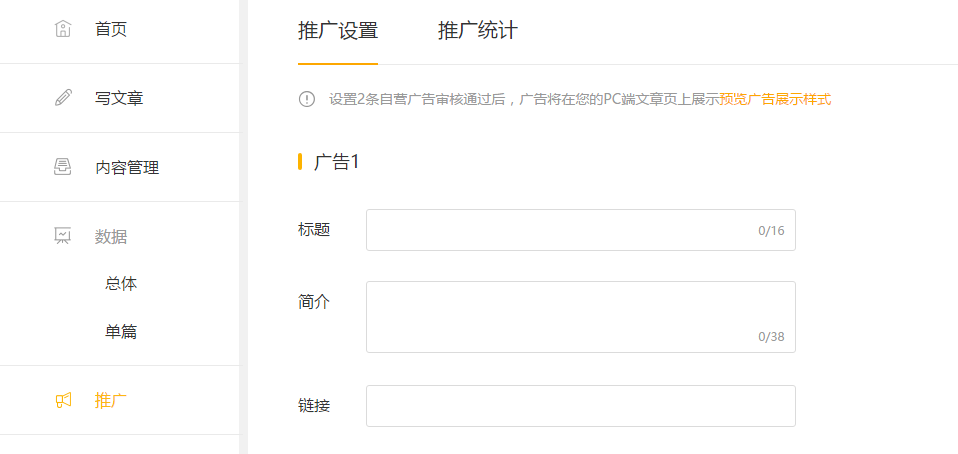Select 总体 under 数据

[121, 284]
